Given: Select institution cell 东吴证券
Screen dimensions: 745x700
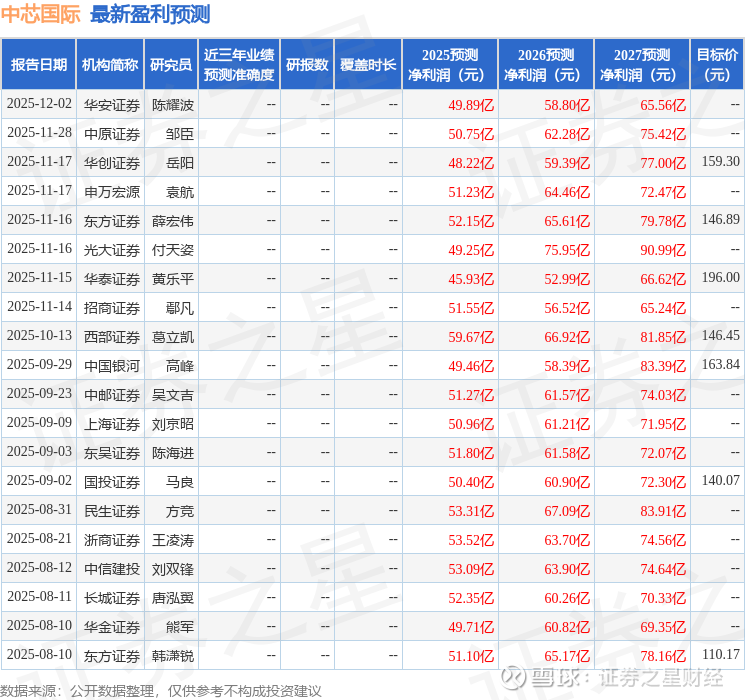Looking at the screenshot, I should (x=112, y=453).
